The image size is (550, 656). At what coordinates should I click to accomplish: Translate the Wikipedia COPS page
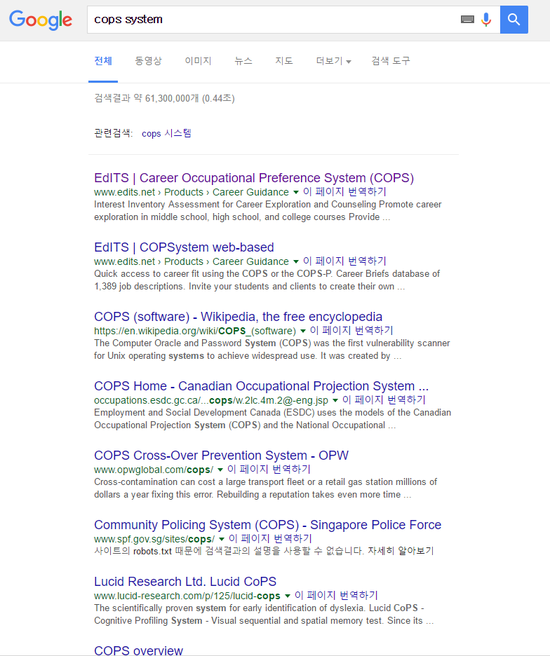351,331
